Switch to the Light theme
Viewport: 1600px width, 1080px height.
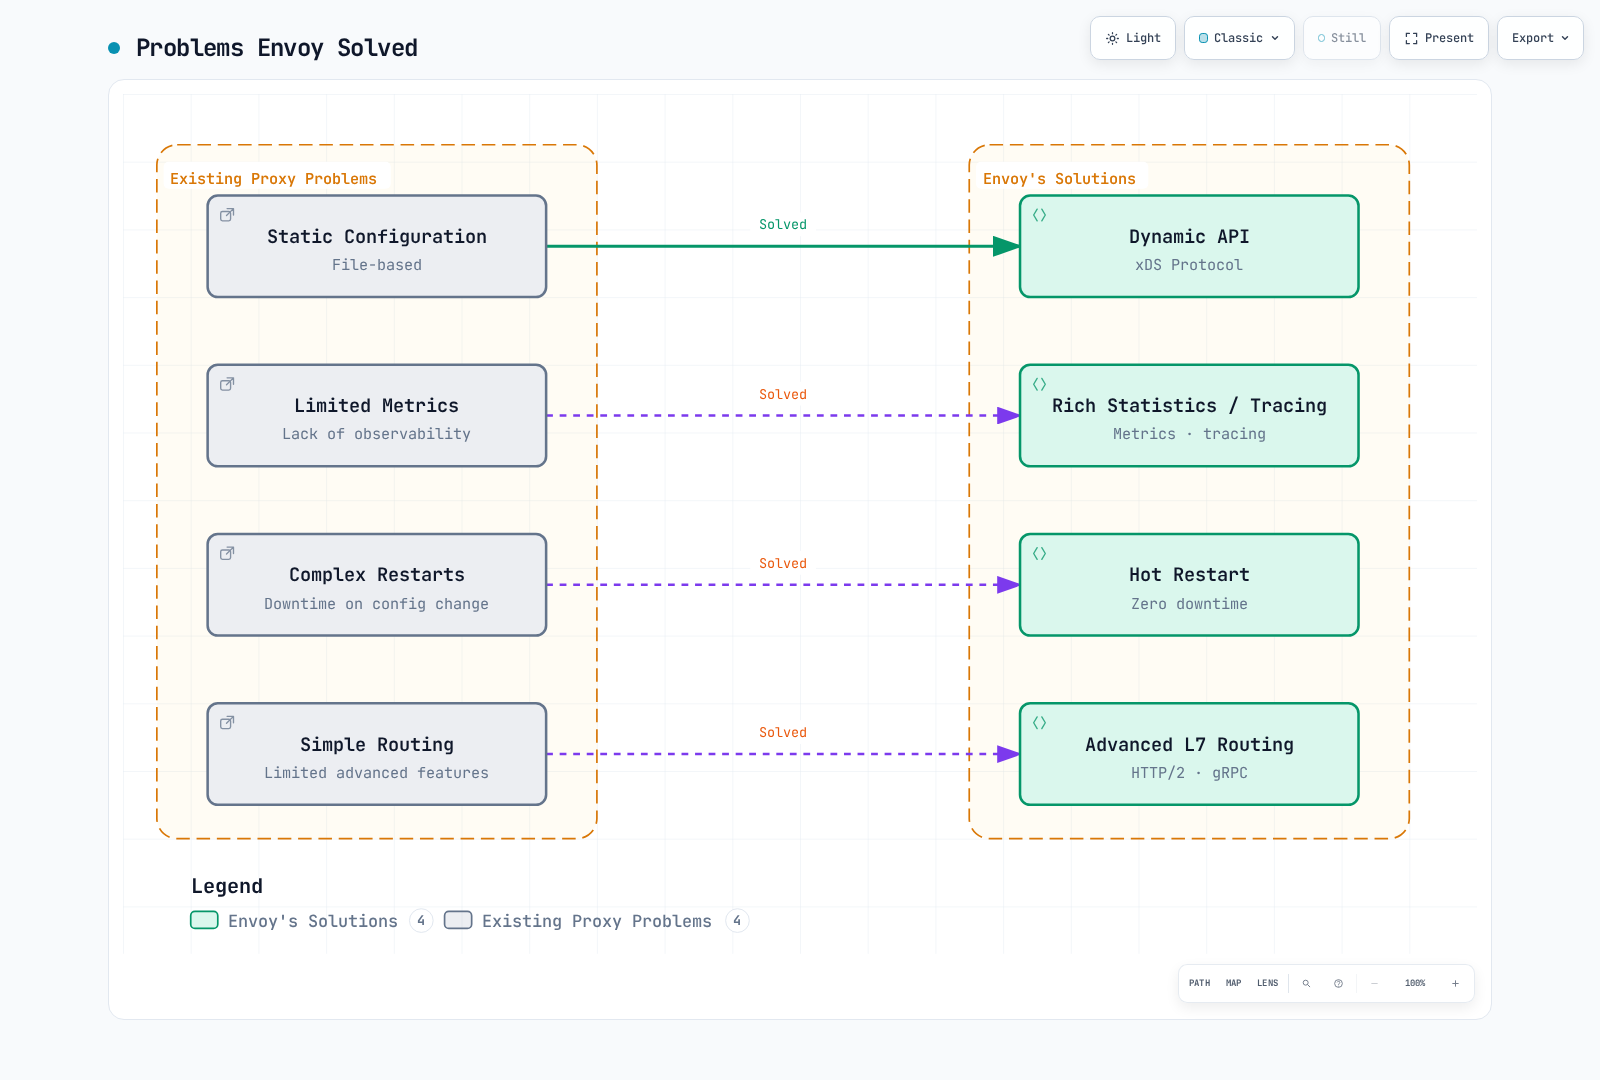[x=1132, y=38]
